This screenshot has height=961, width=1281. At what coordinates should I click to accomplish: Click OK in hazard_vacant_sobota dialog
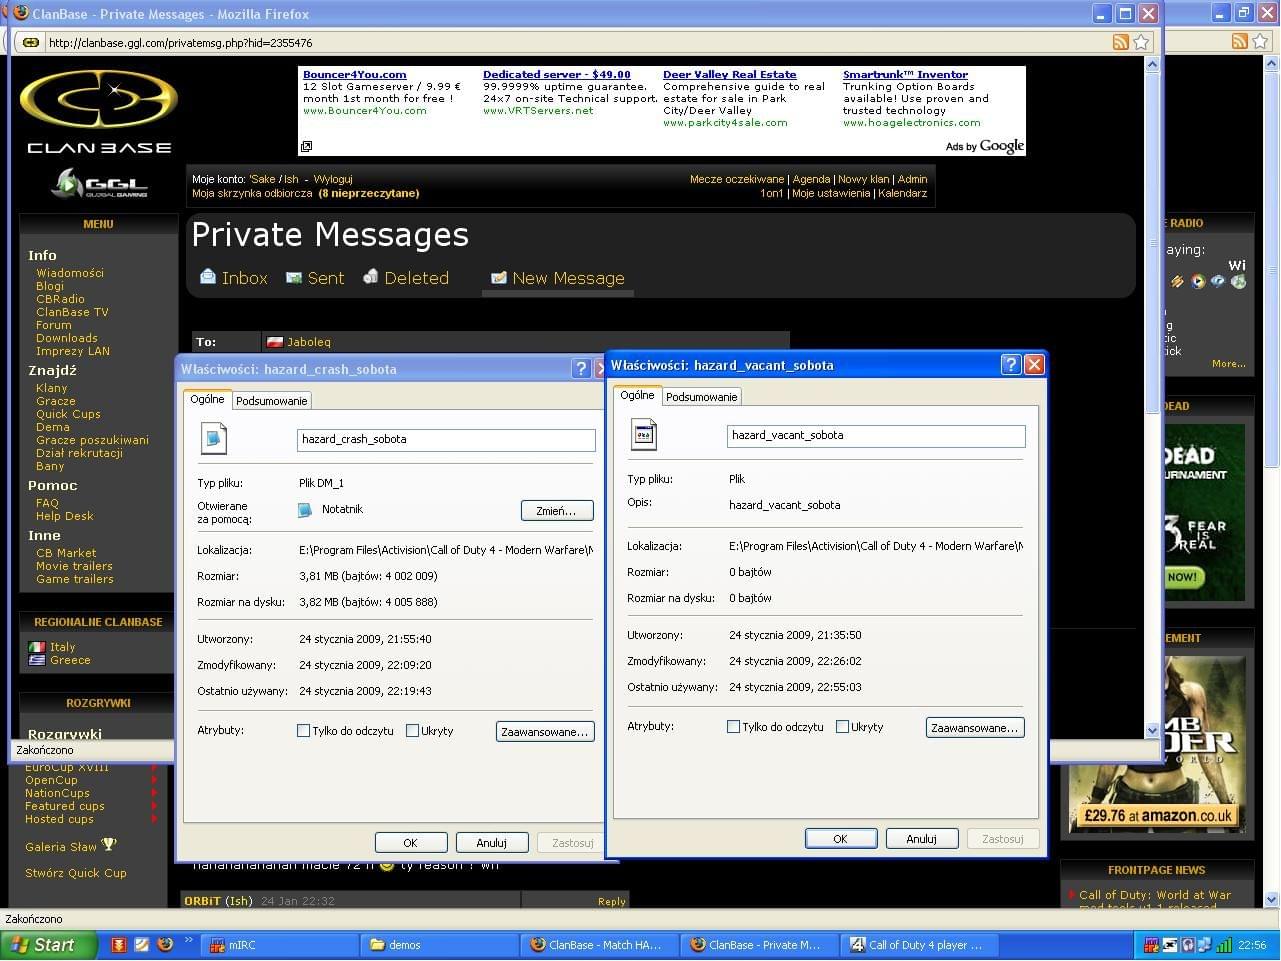pyautogui.click(x=841, y=839)
